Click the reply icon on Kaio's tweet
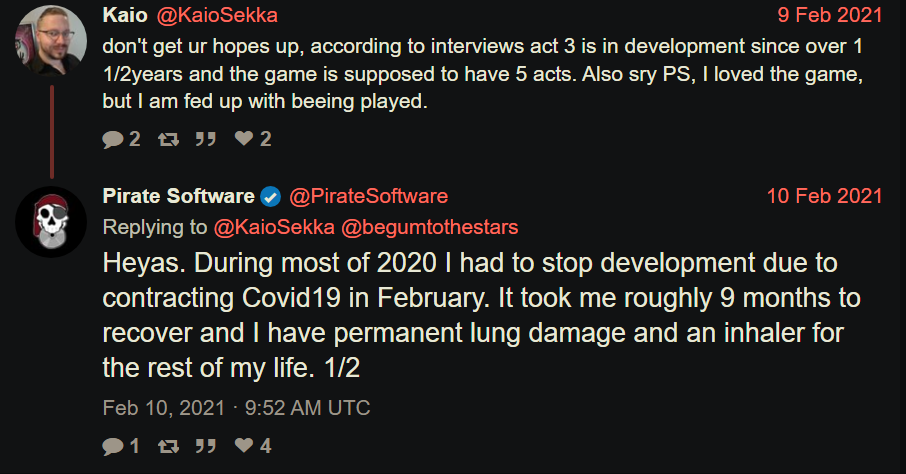Image resolution: width=906 pixels, height=474 pixels. (113, 140)
